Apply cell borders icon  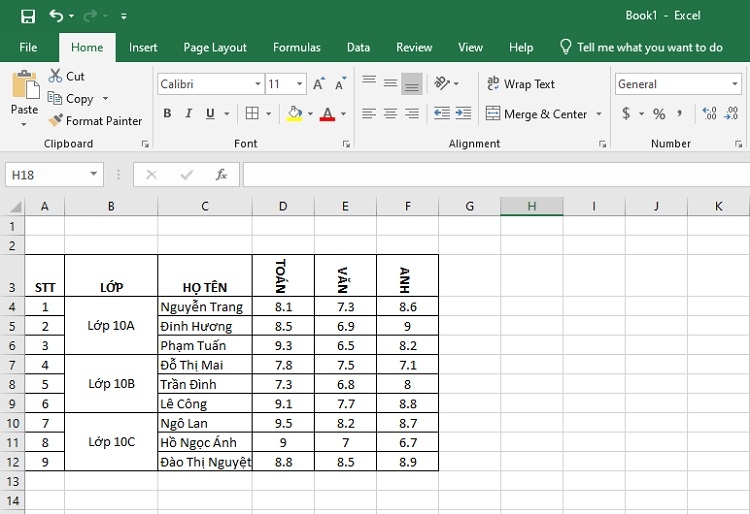(252, 113)
